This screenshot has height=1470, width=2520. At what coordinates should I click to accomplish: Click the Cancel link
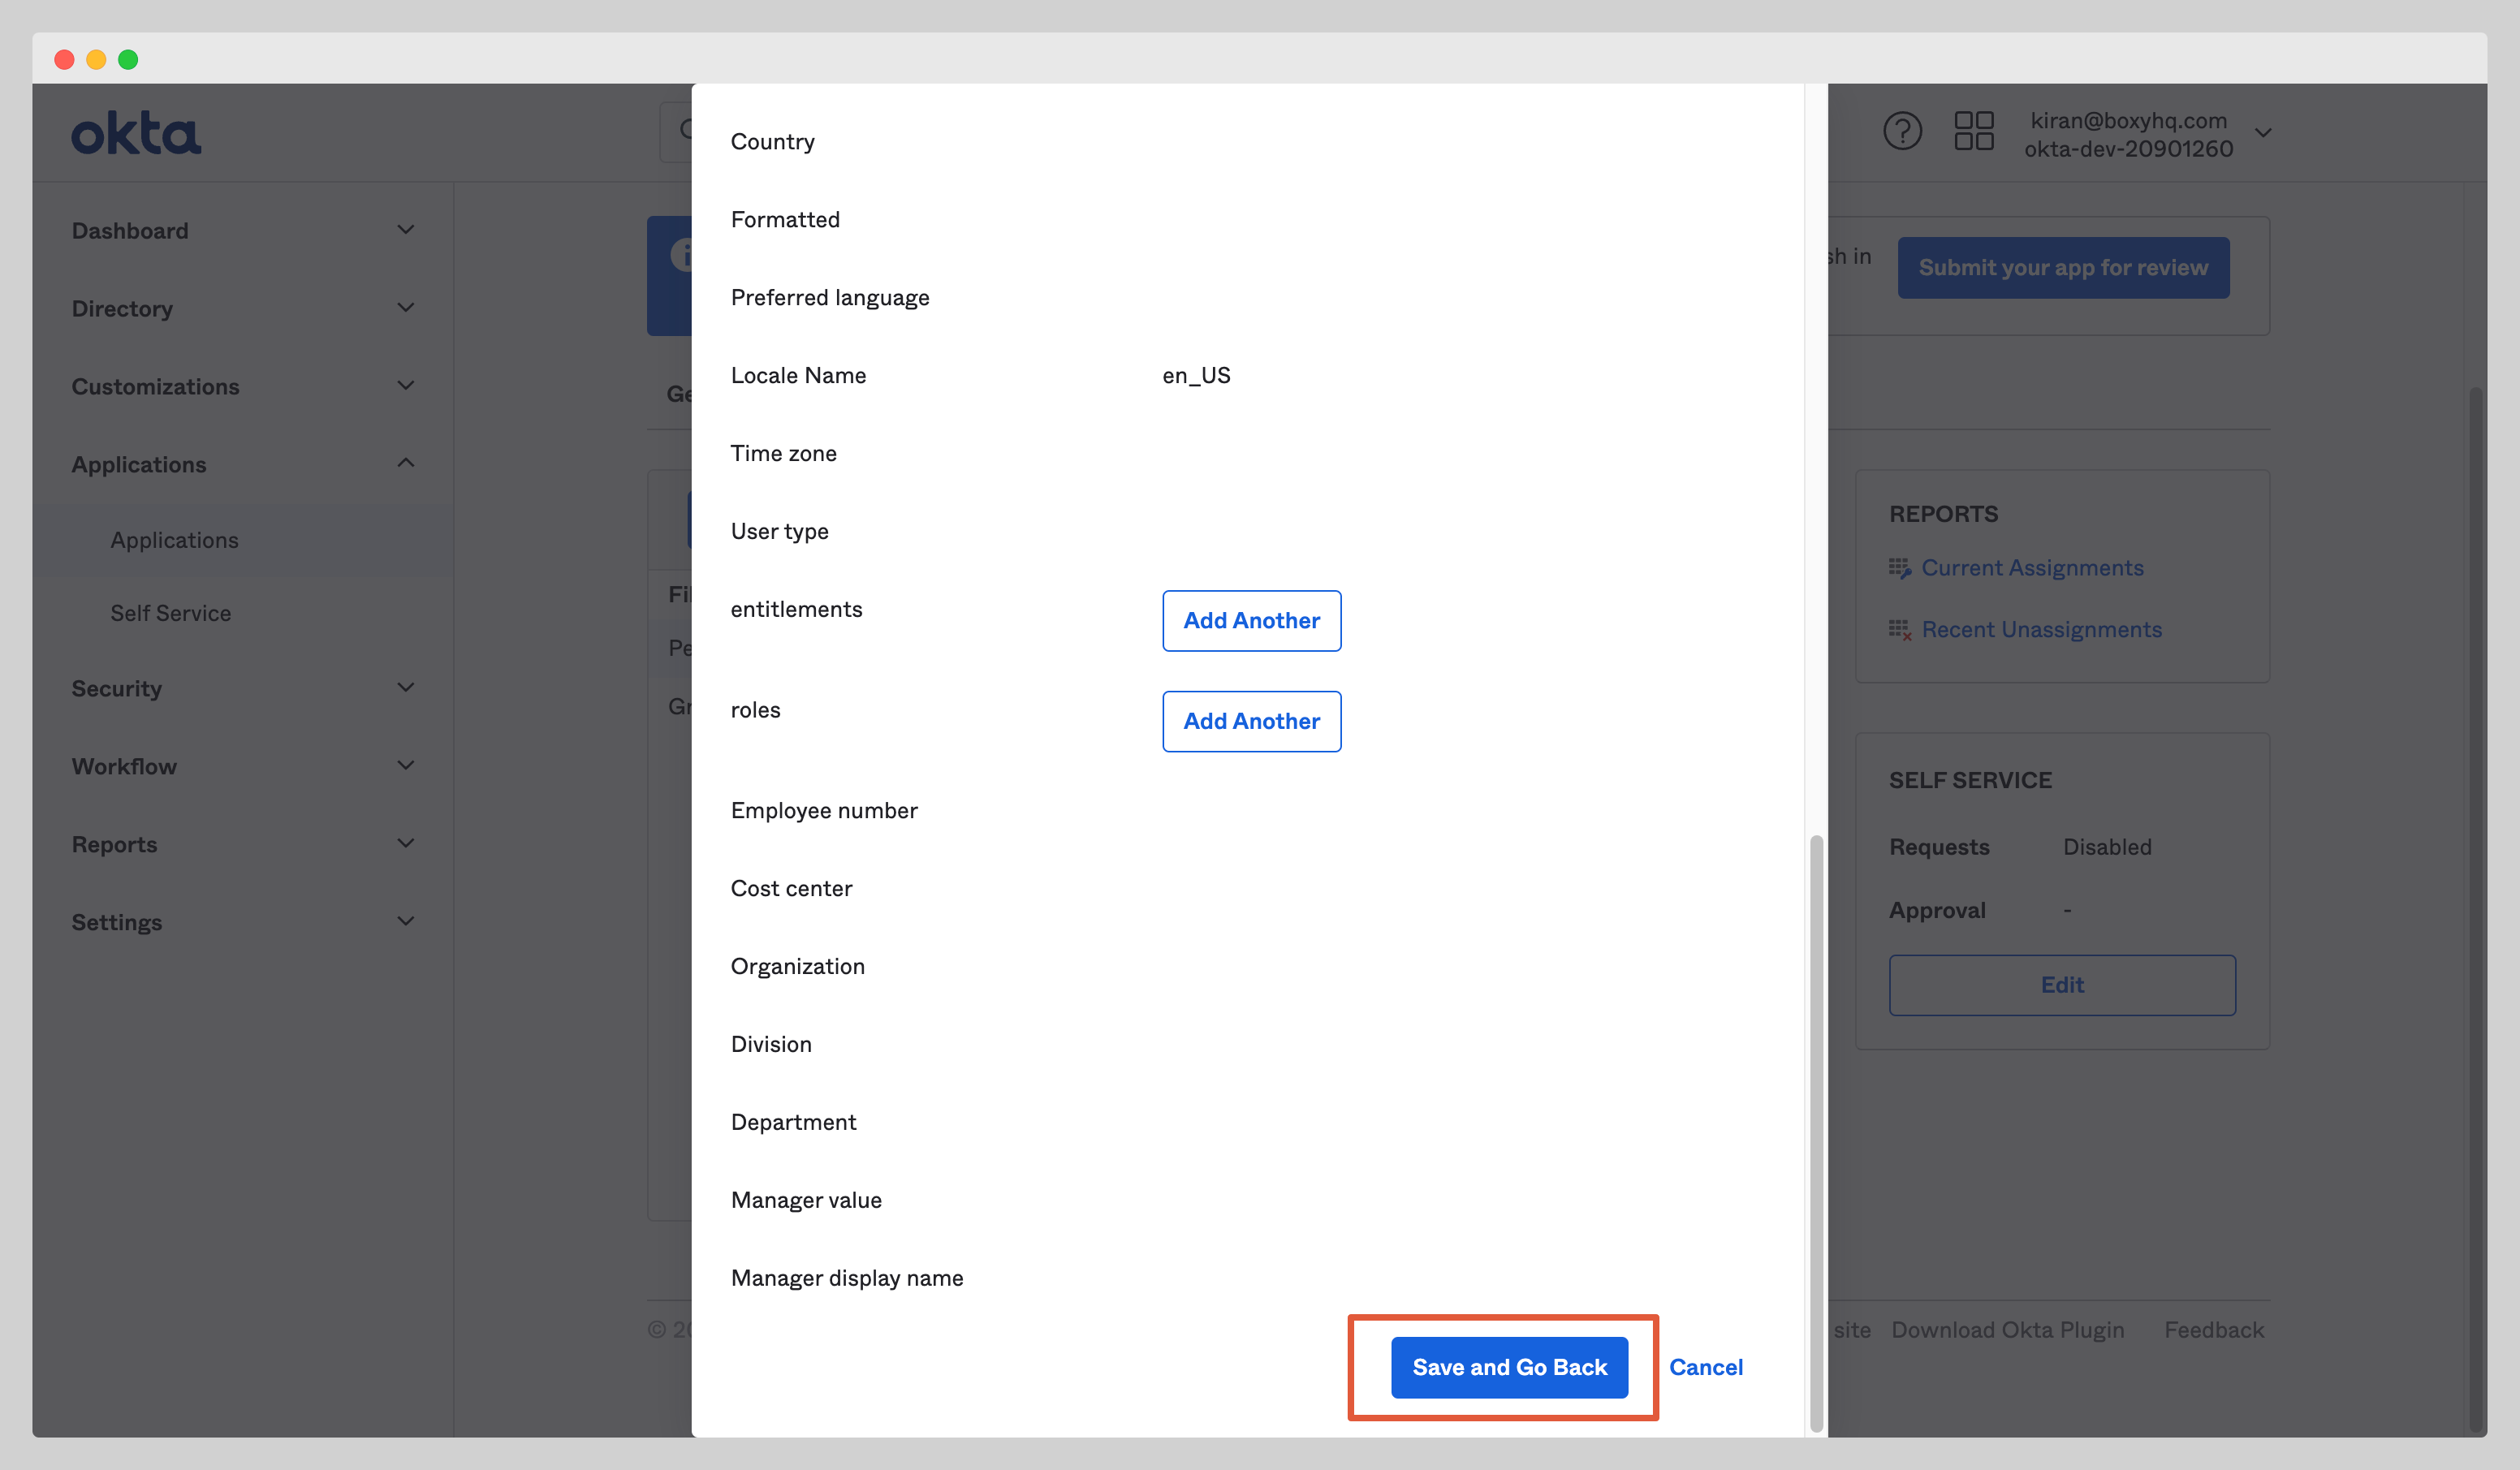(x=1706, y=1367)
